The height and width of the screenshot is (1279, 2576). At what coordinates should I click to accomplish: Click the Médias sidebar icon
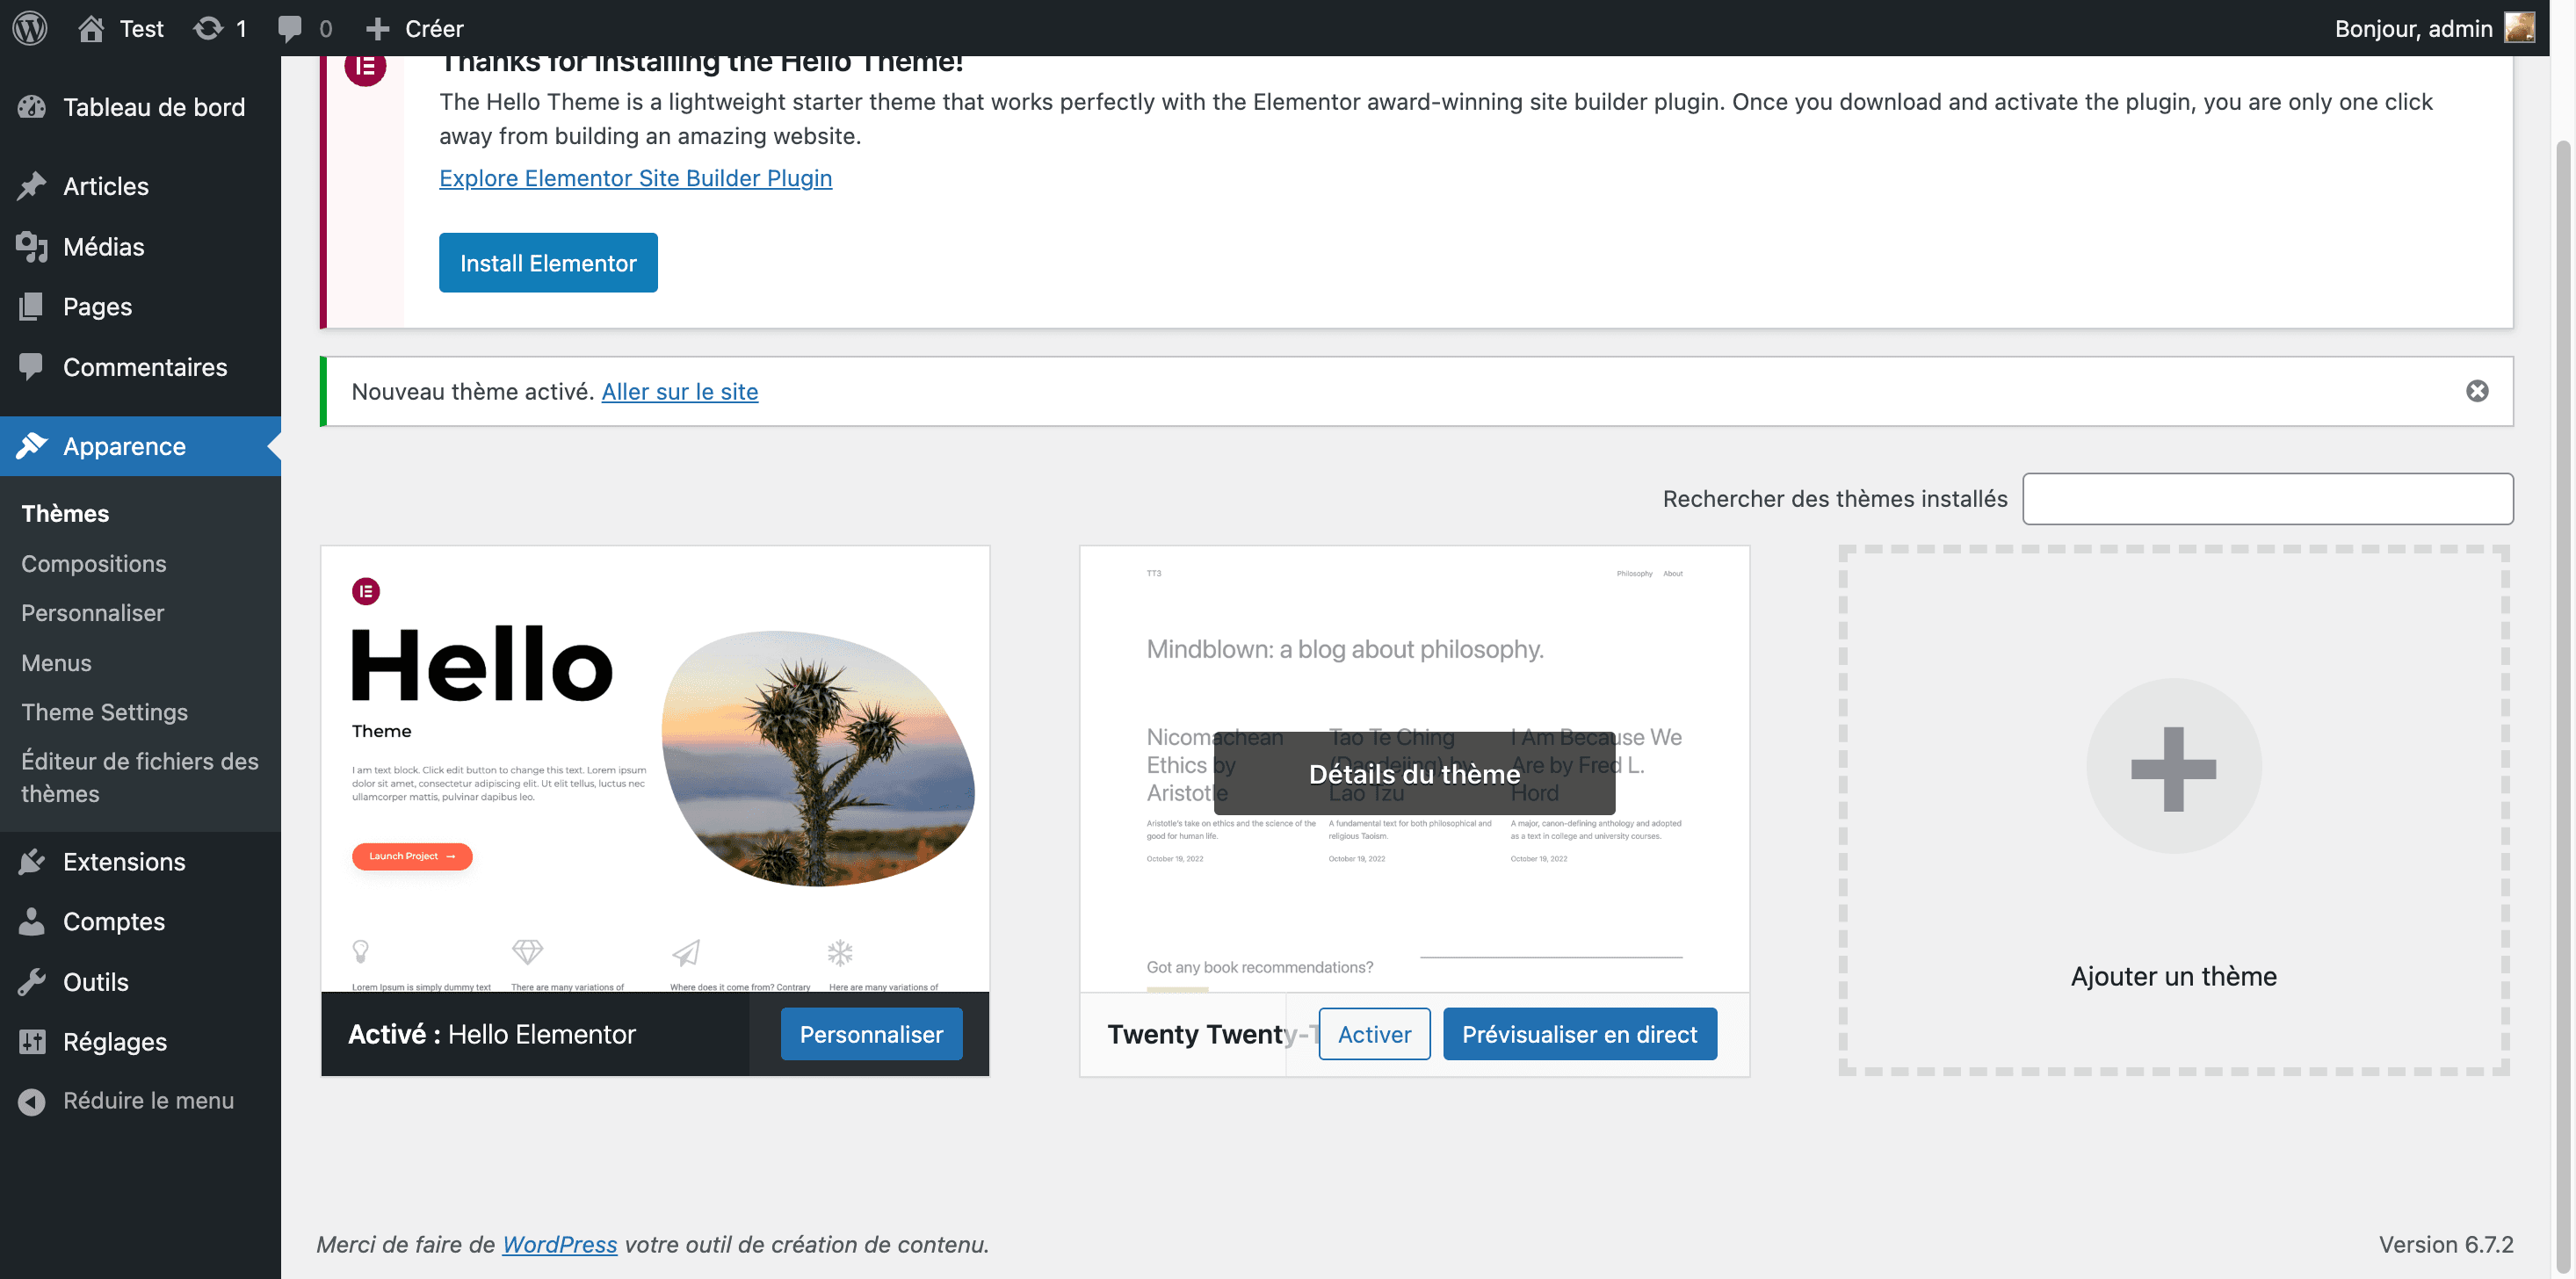32,247
